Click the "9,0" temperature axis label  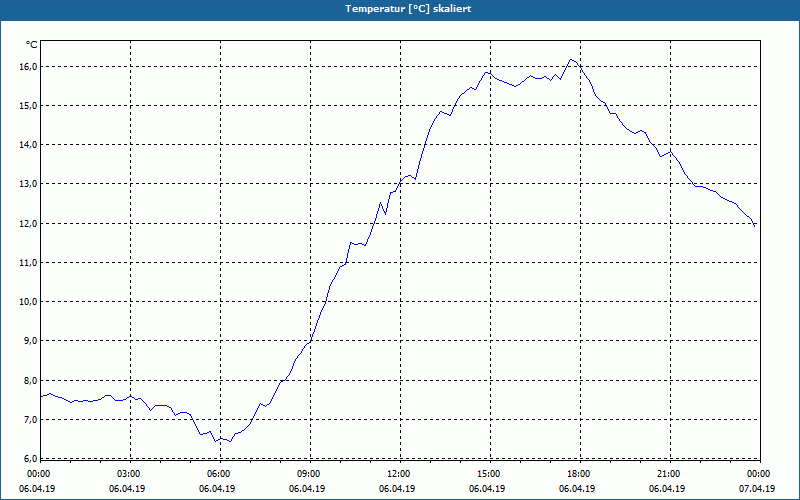pos(31,341)
